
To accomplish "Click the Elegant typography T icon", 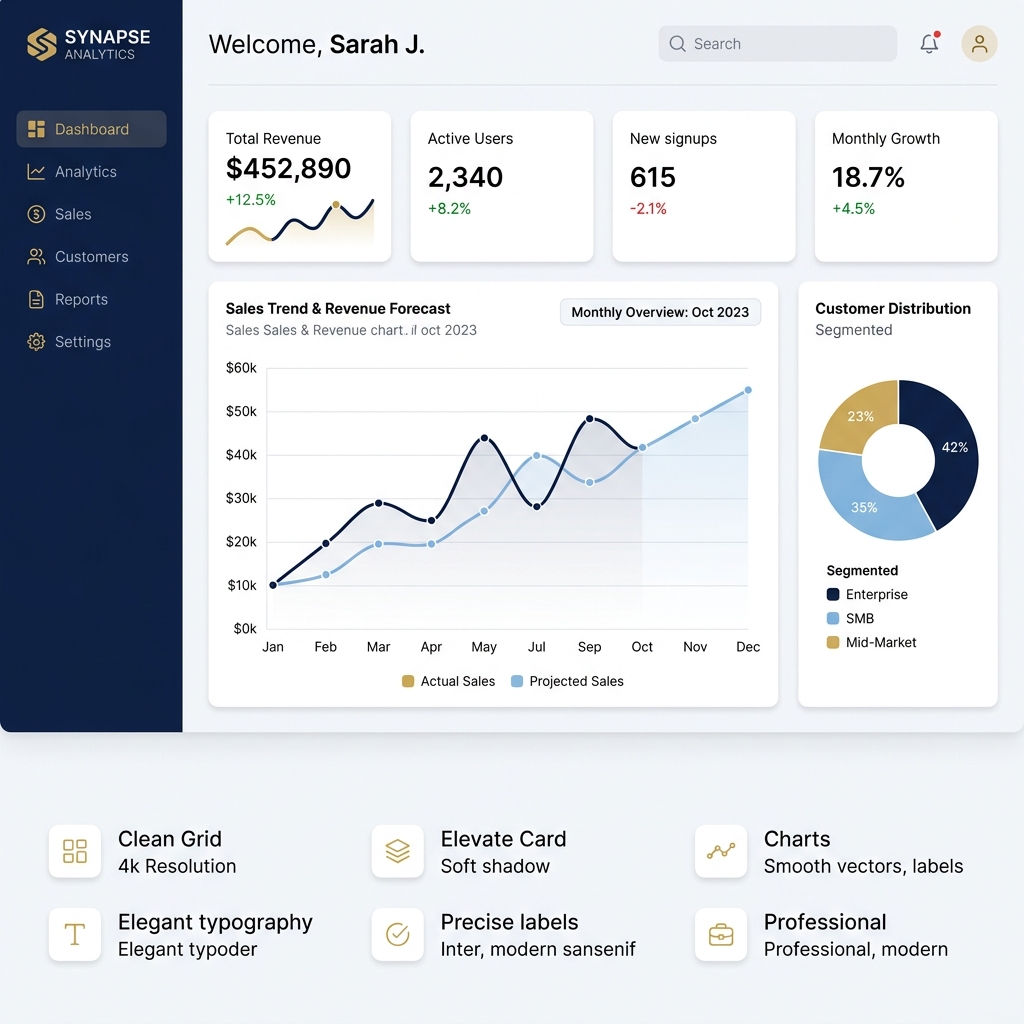I will pos(74,934).
